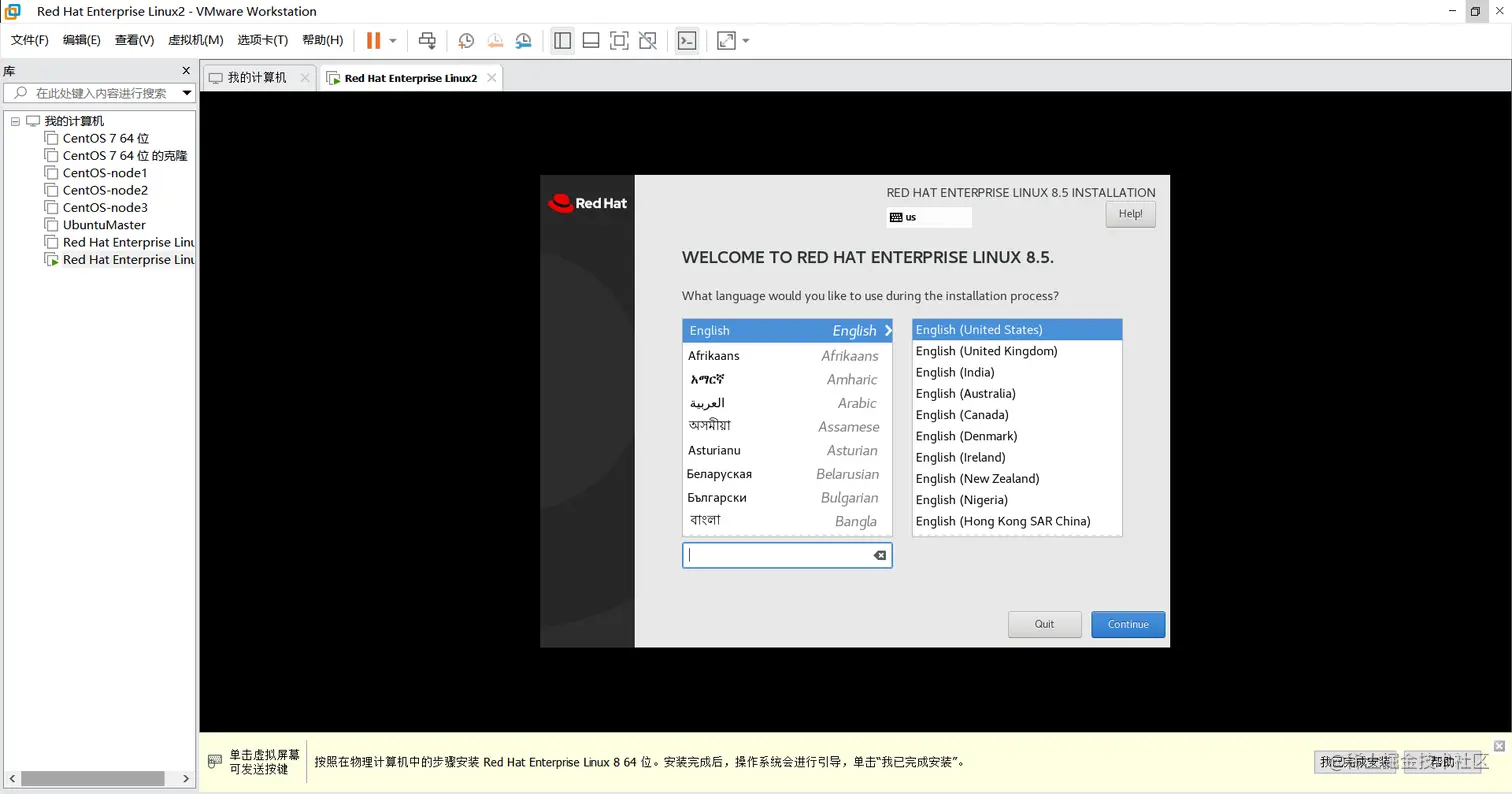Select the CentOS-node1 virtual machine
1512x794 pixels.
(104, 173)
